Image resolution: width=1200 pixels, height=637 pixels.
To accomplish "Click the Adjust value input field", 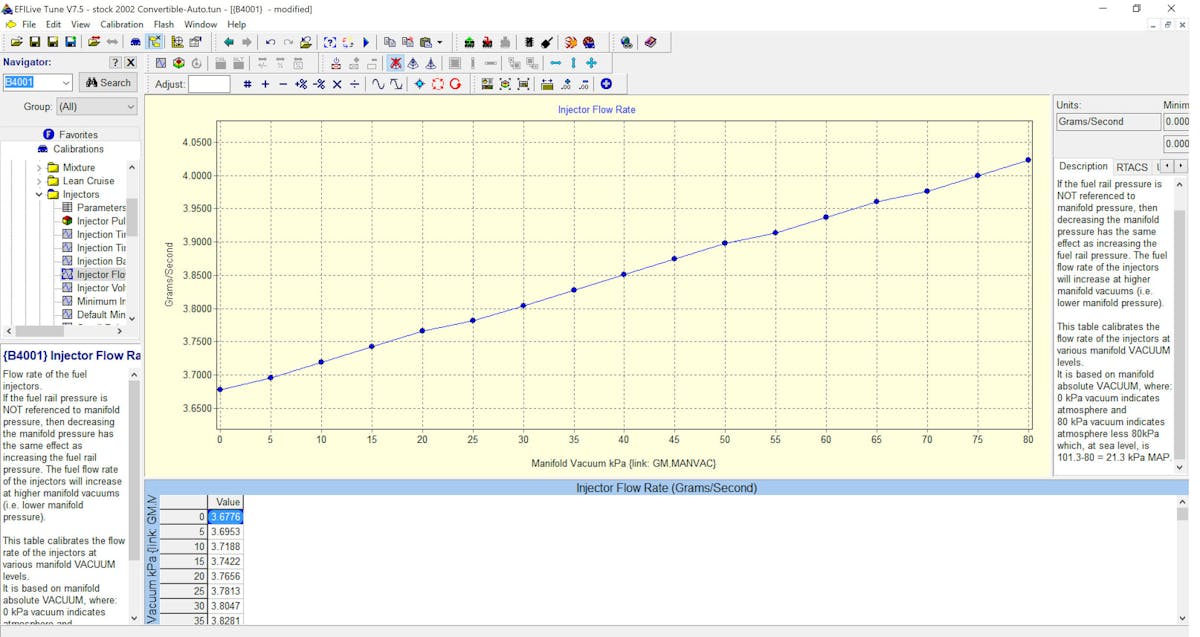I will (209, 84).
